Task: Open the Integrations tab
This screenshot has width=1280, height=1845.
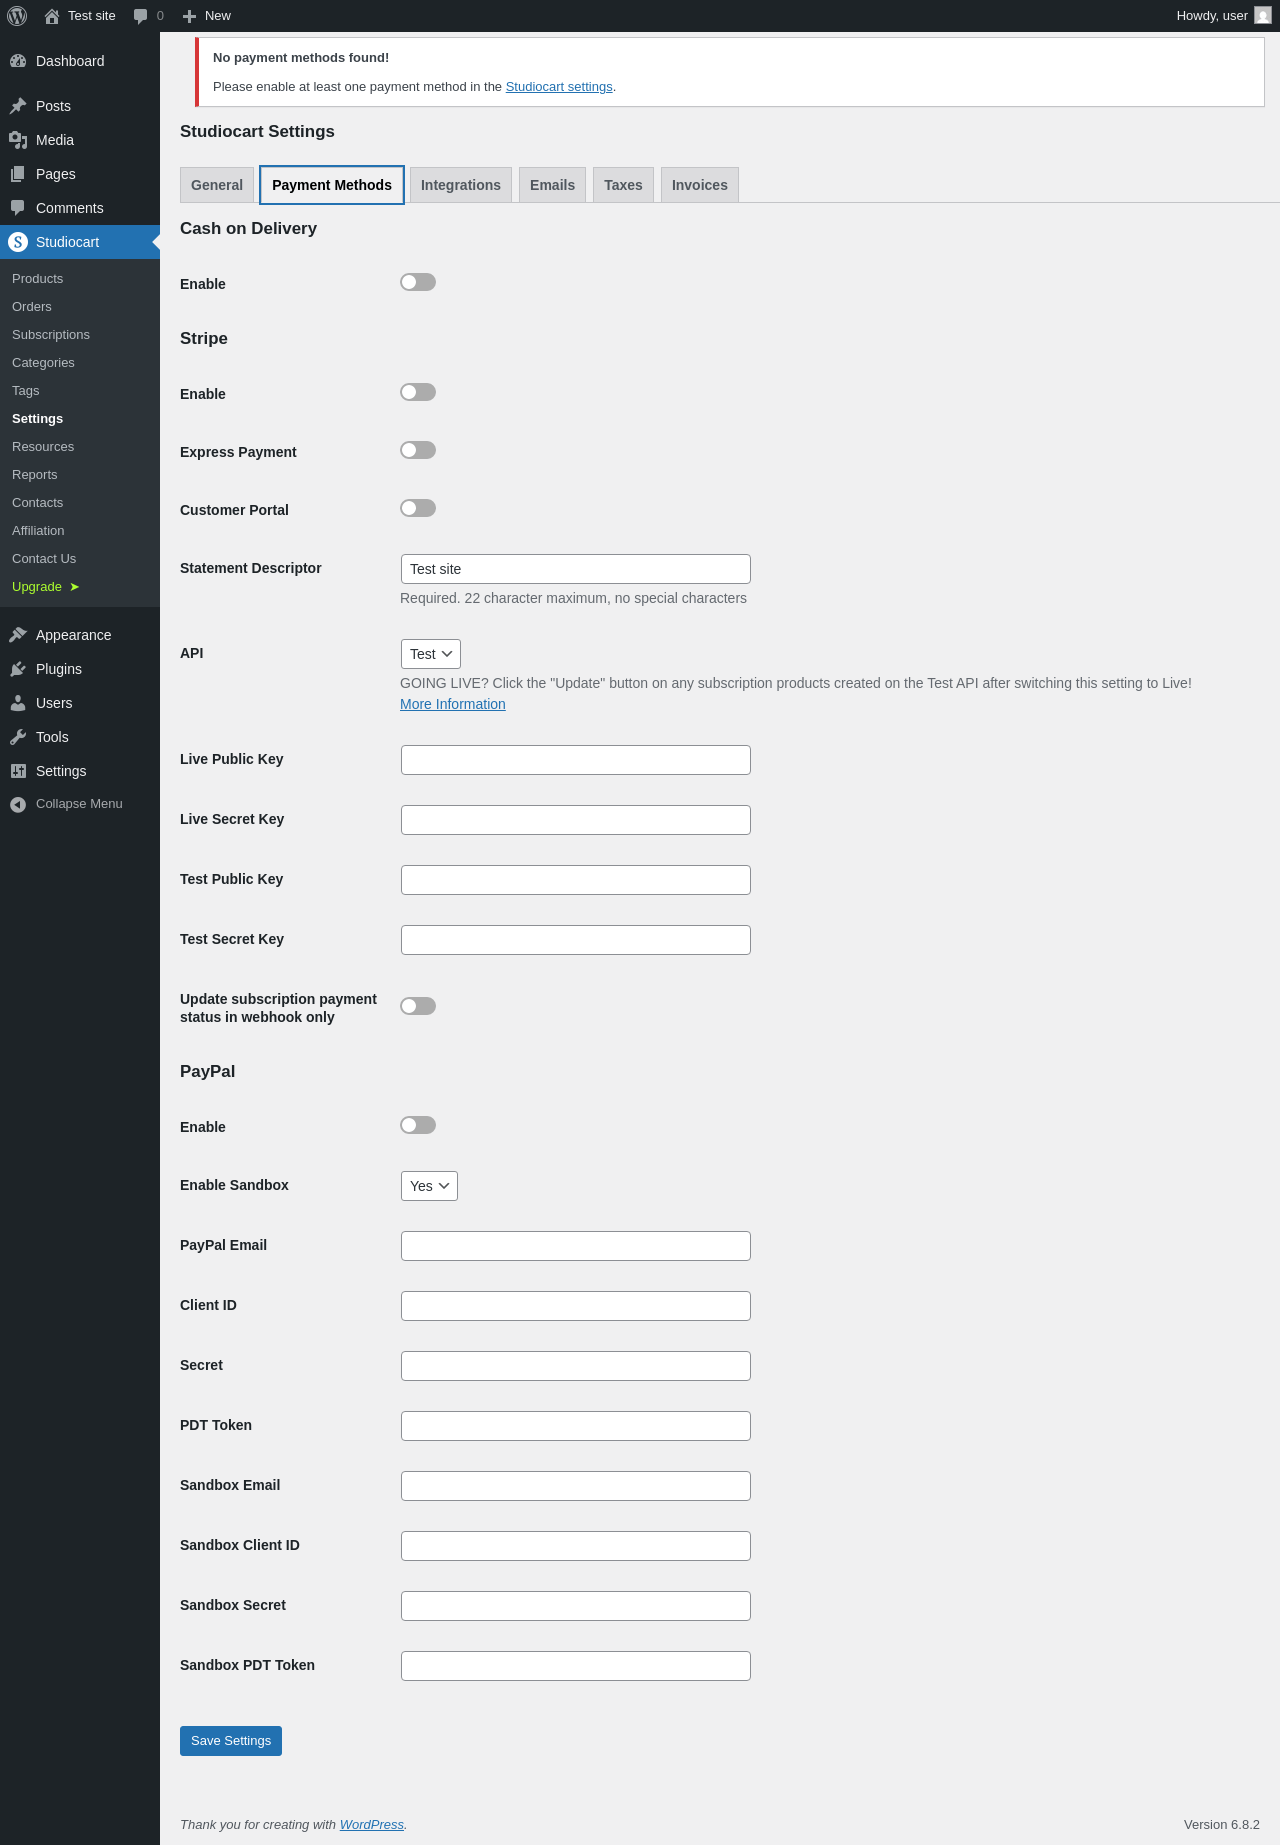Action: pos(461,185)
